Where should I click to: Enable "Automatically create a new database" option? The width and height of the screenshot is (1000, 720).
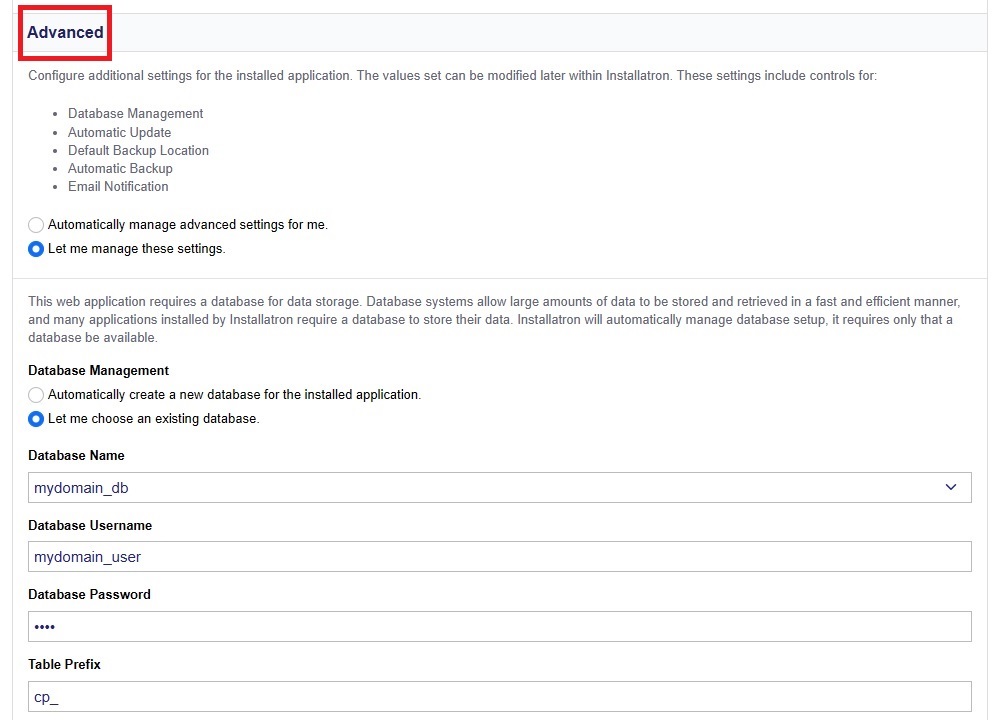(36, 394)
